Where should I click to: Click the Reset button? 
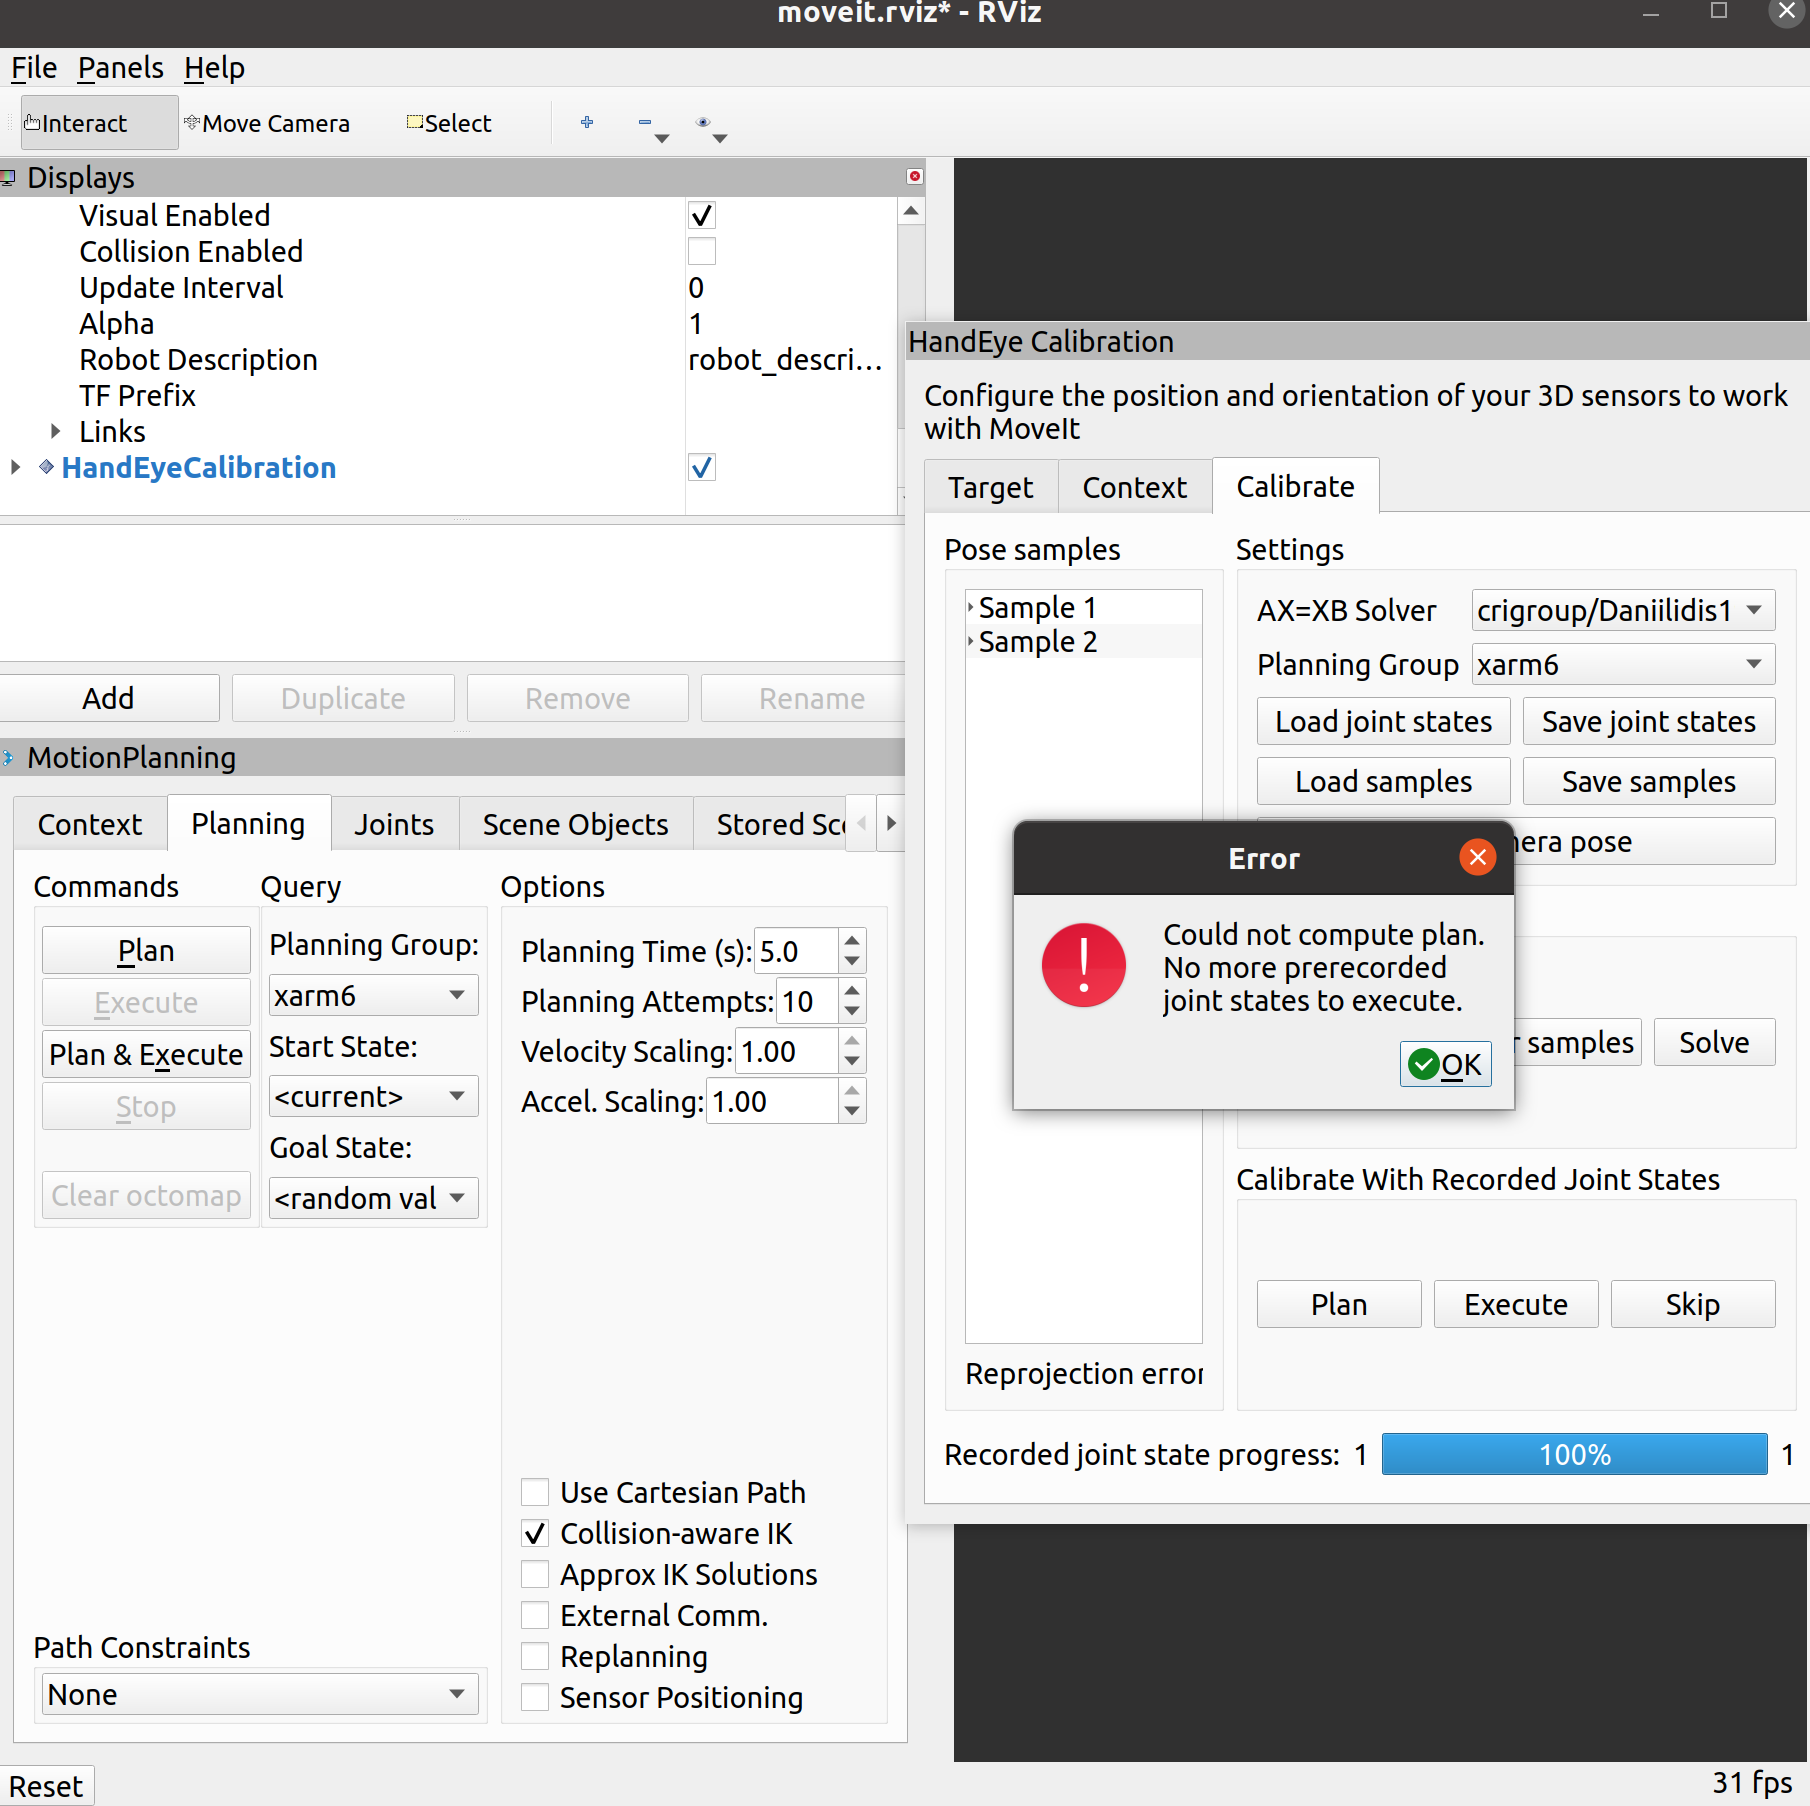click(47, 1786)
